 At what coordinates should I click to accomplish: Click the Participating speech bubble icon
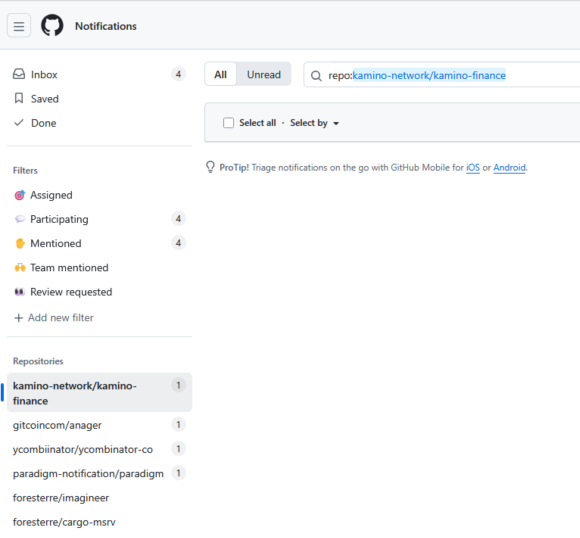tap(20, 219)
